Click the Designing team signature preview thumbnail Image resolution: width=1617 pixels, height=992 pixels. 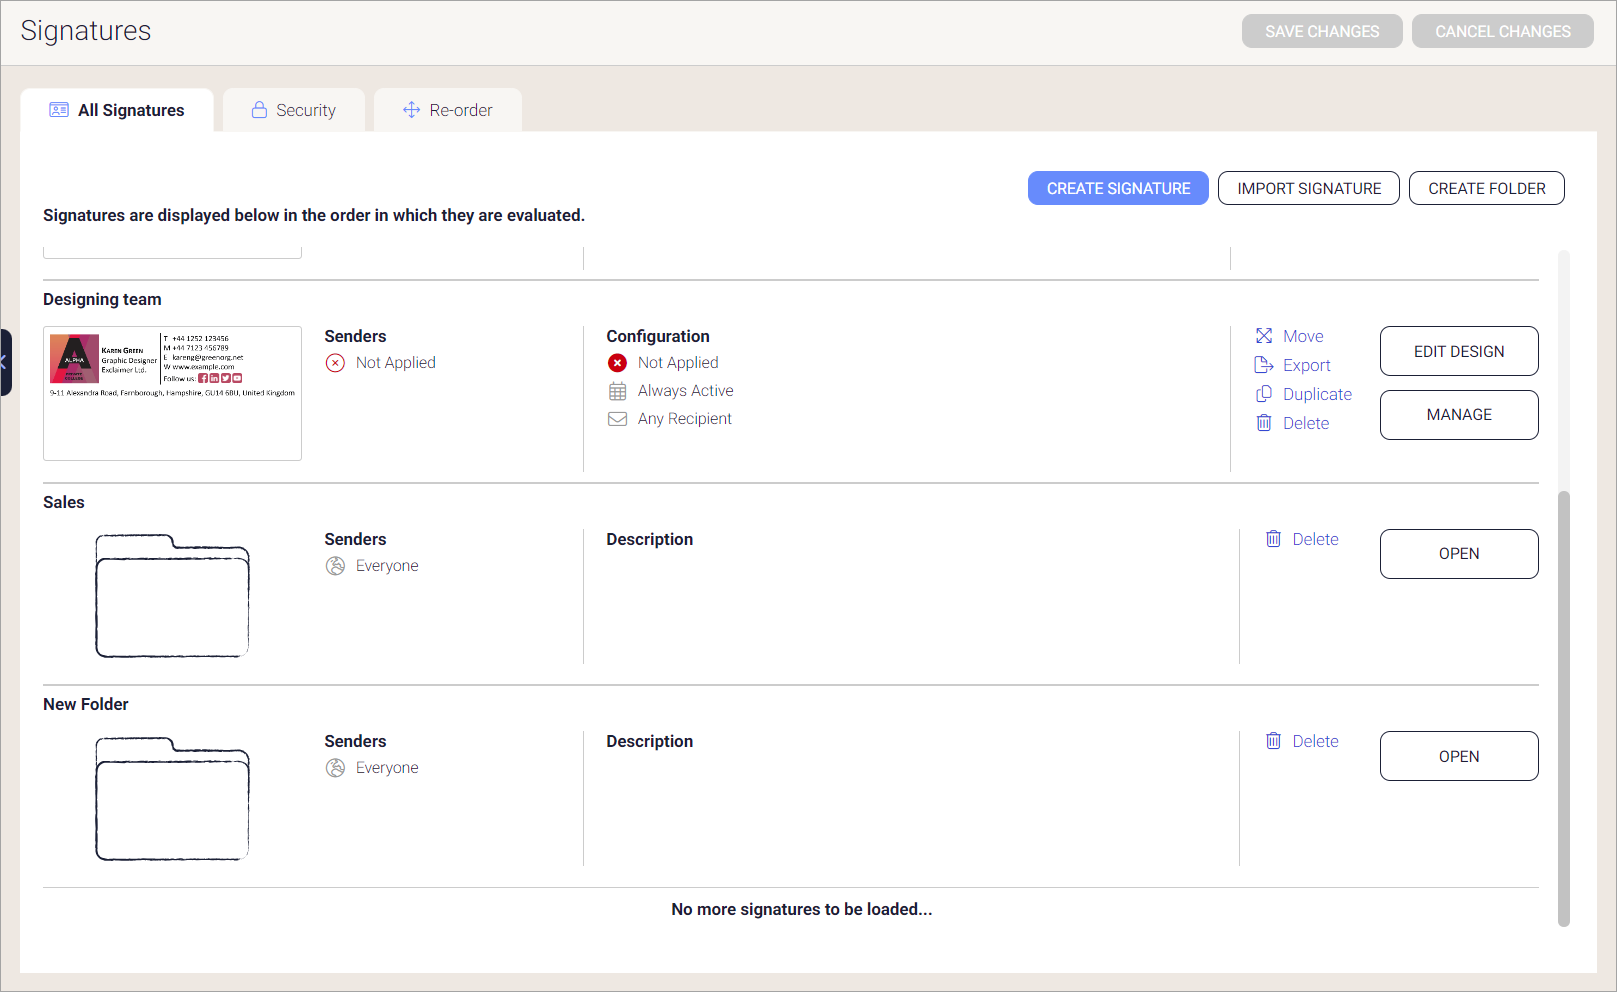point(172,392)
